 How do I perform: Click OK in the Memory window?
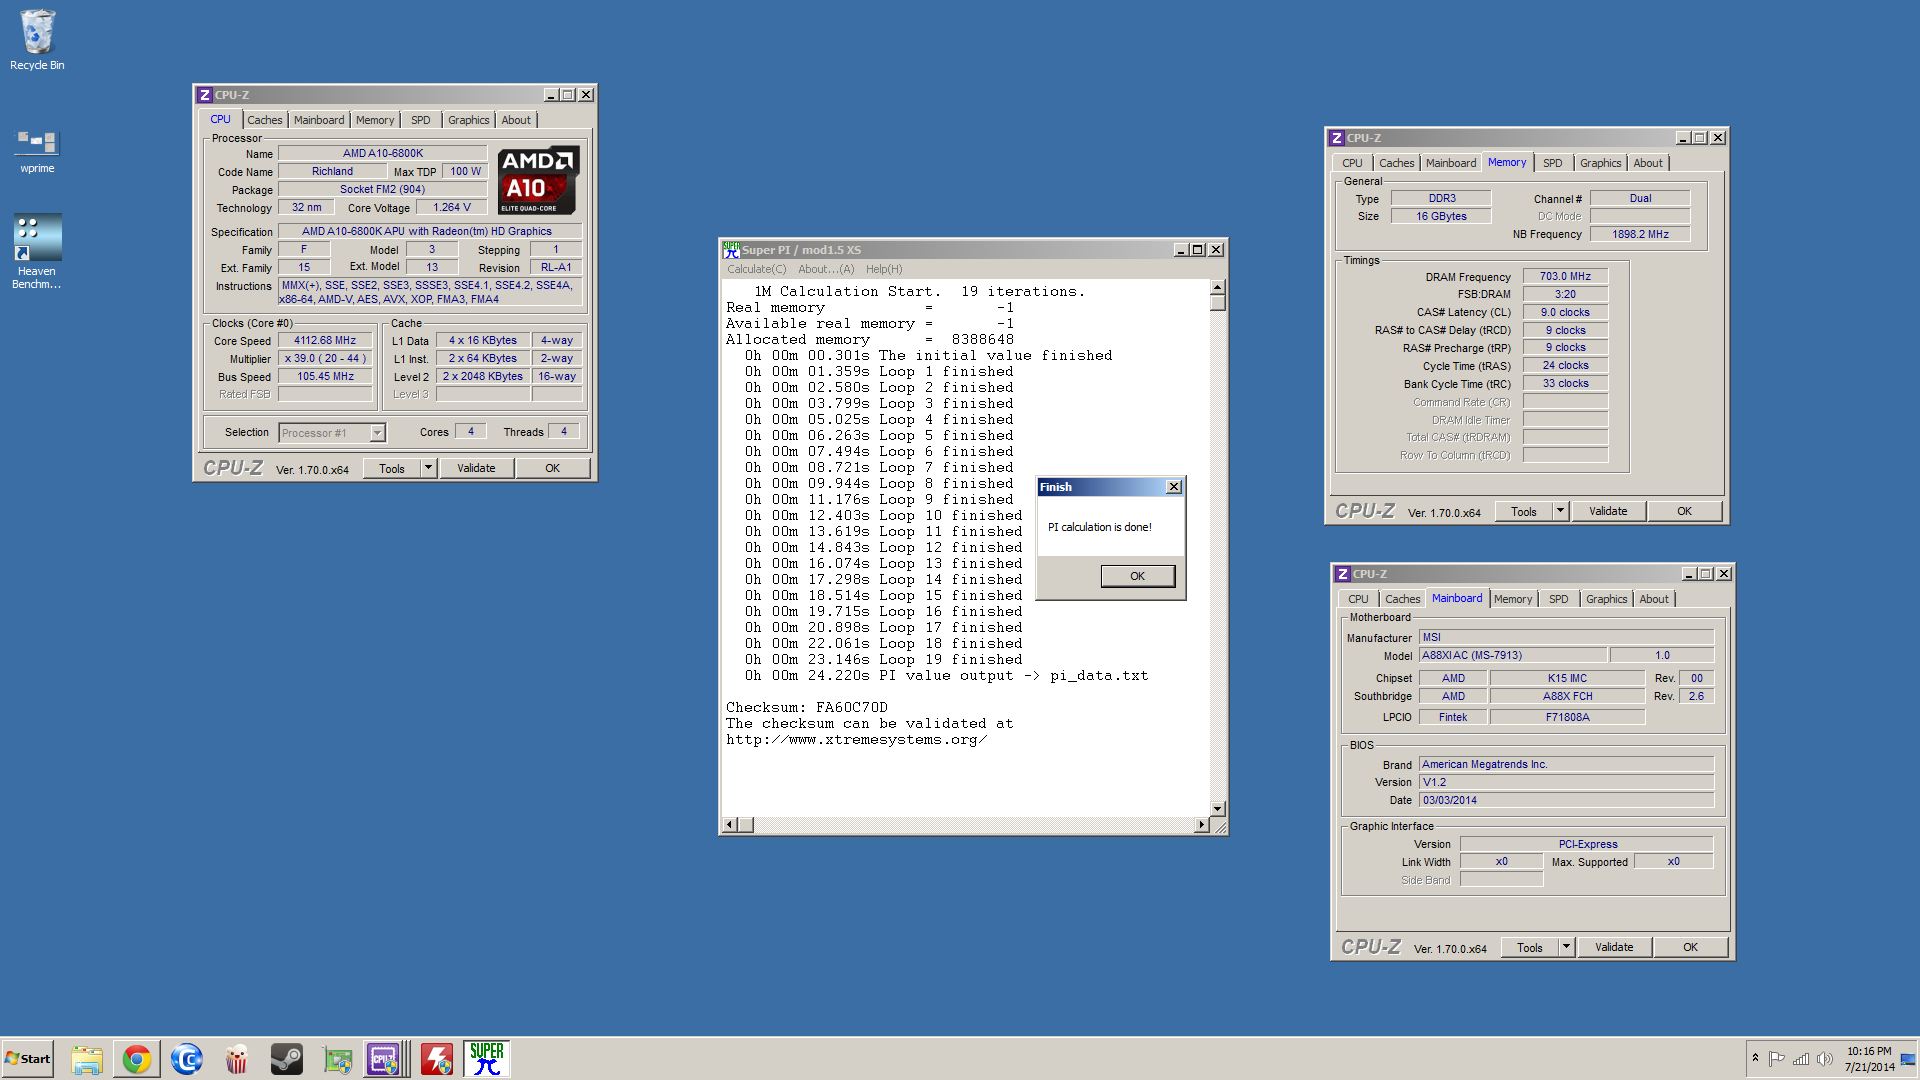click(x=1684, y=511)
